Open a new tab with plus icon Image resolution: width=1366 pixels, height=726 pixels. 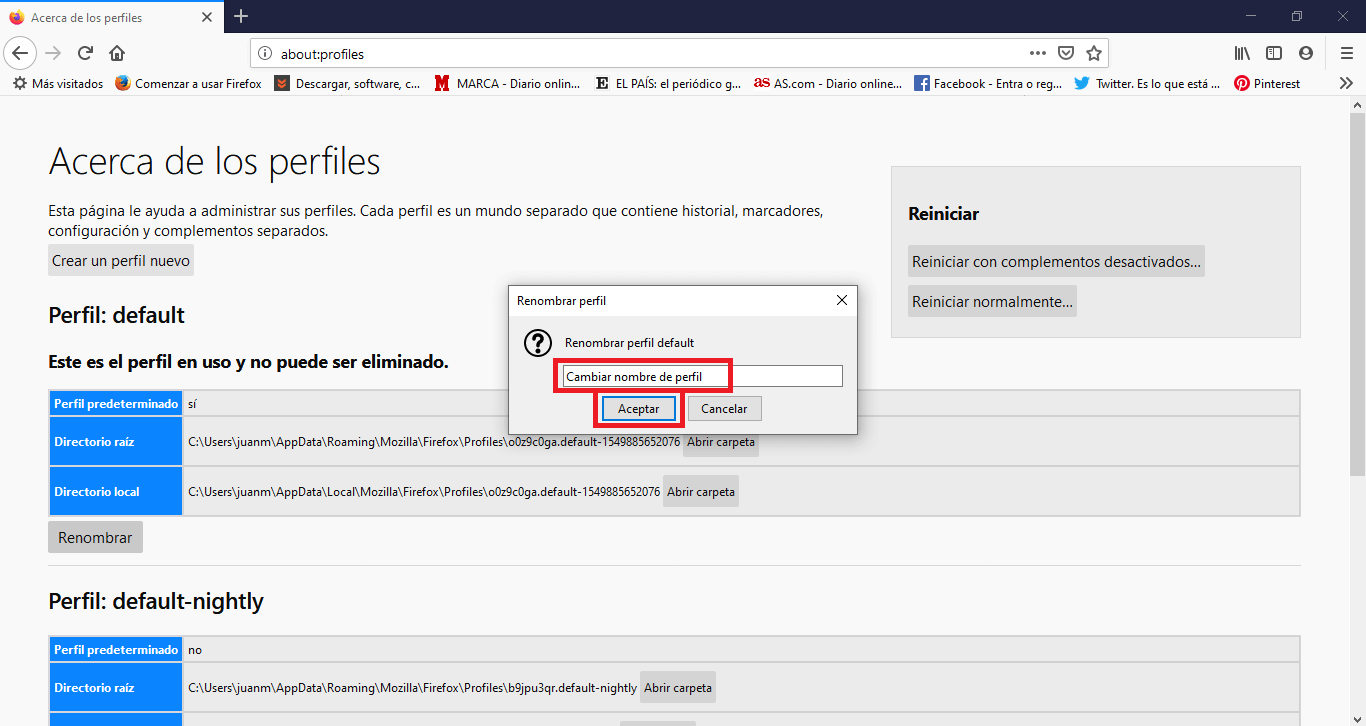241,16
